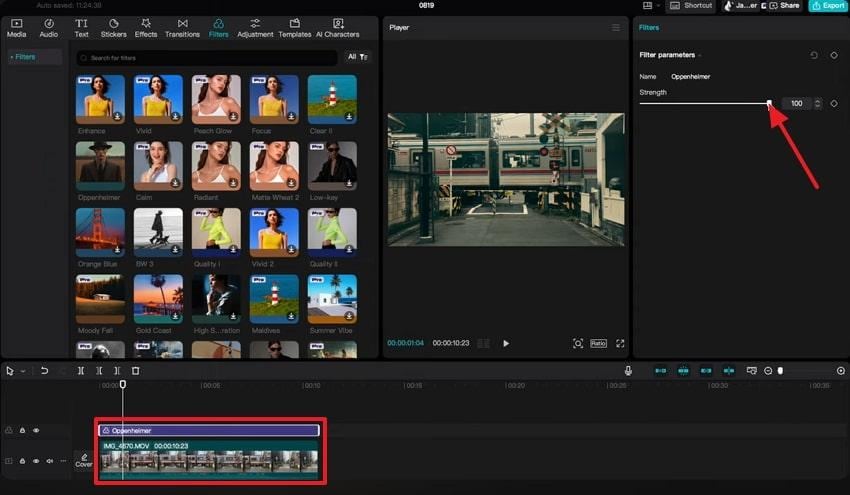Open the Audio tab
The width and height of the screenshot is (850, 495).
pos(49,28)
